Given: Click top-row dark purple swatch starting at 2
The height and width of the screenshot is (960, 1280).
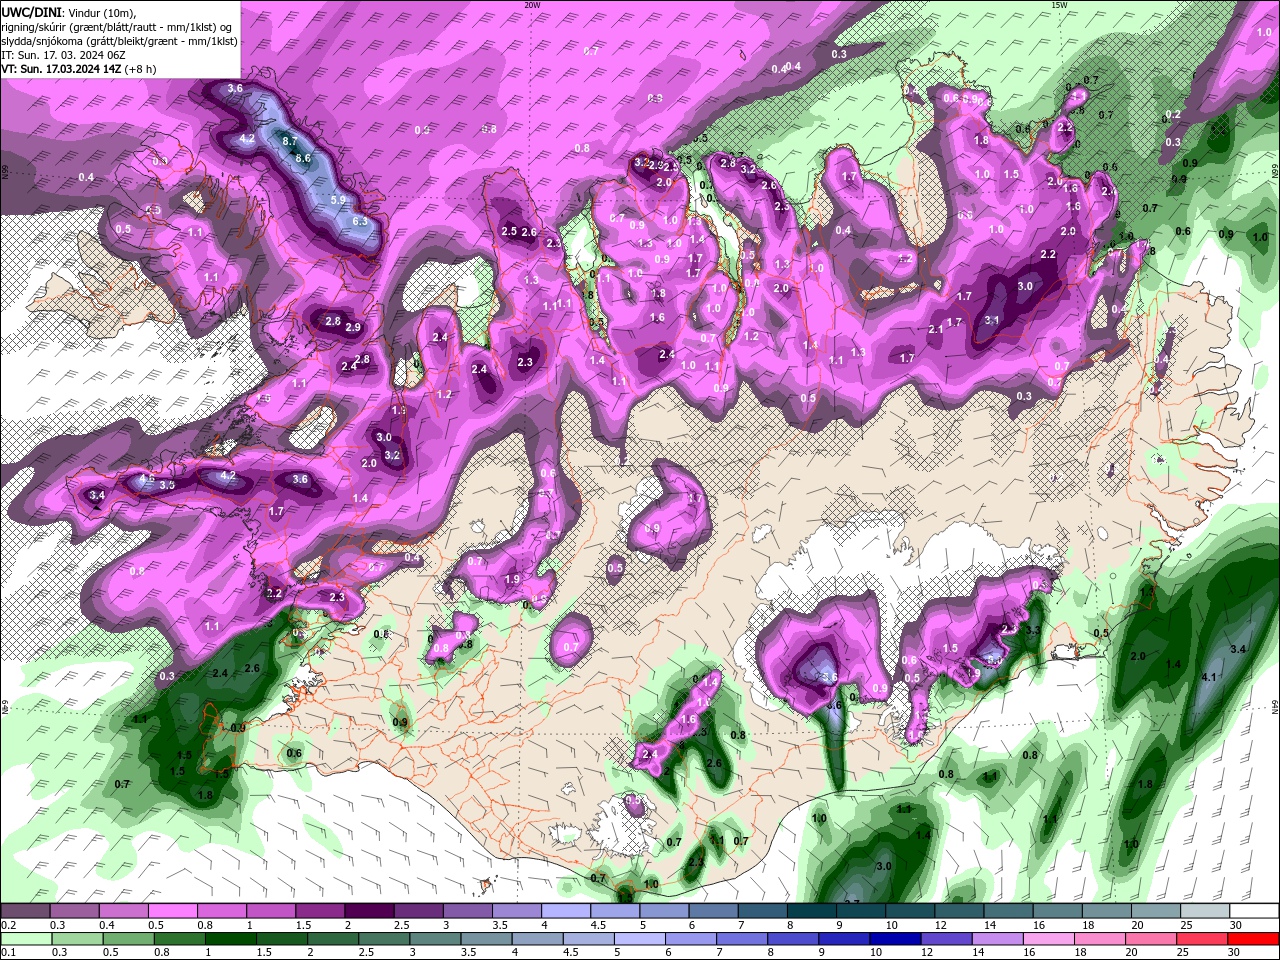Looking at the screenshot, I should click(369, 912).
